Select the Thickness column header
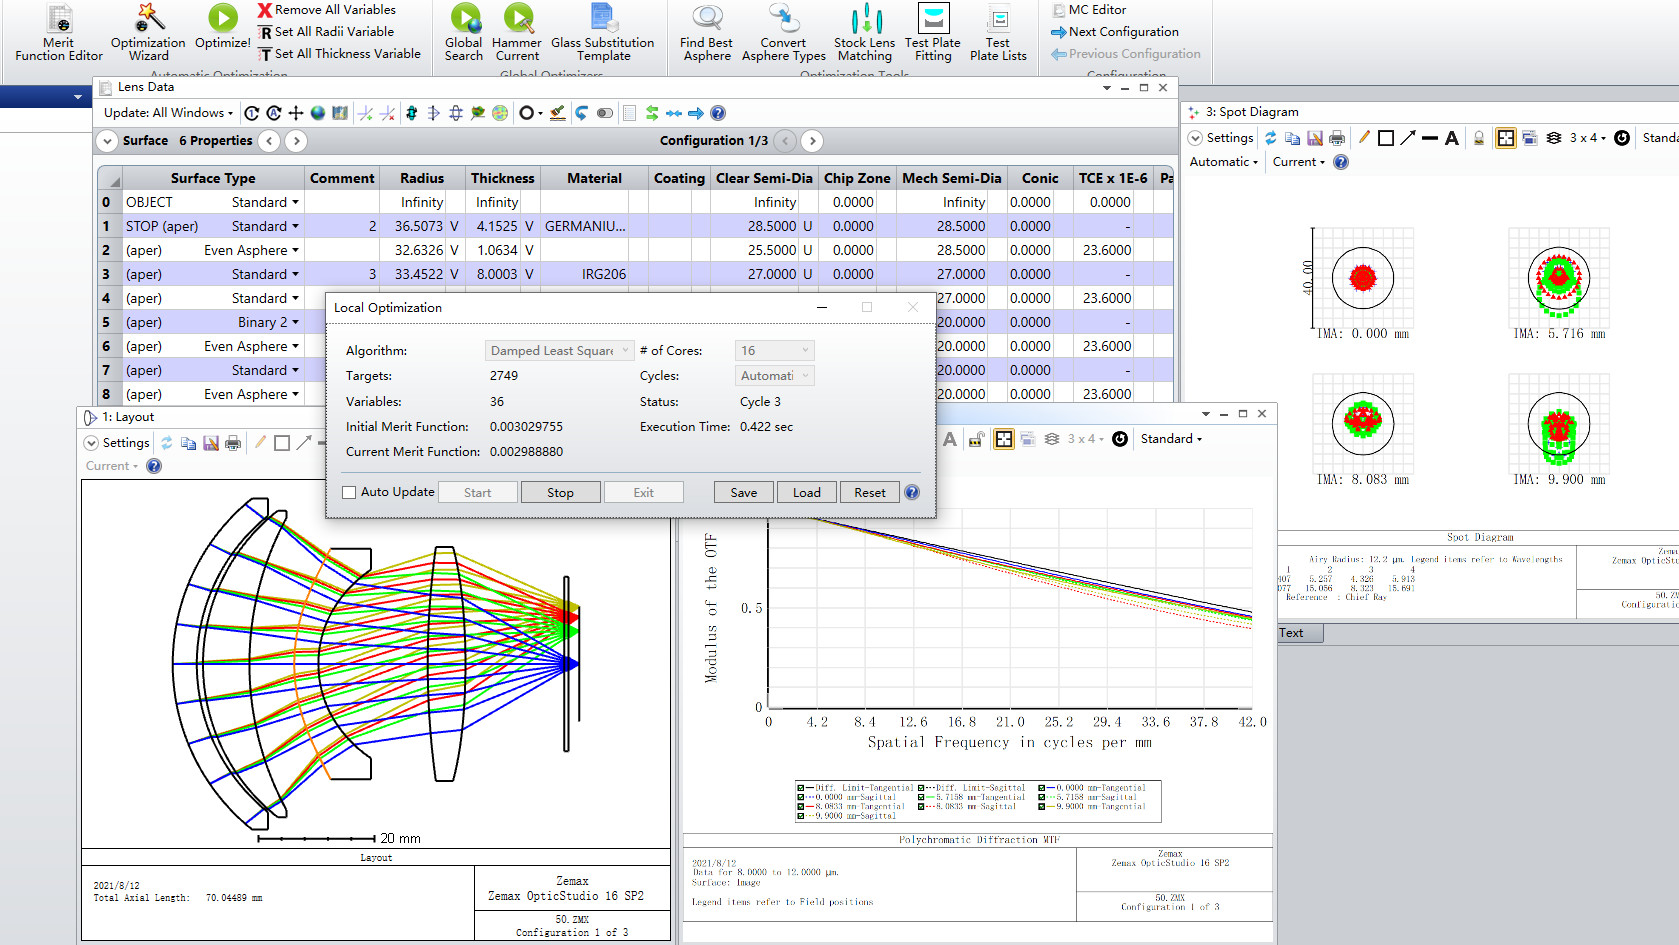 point(502,178)
